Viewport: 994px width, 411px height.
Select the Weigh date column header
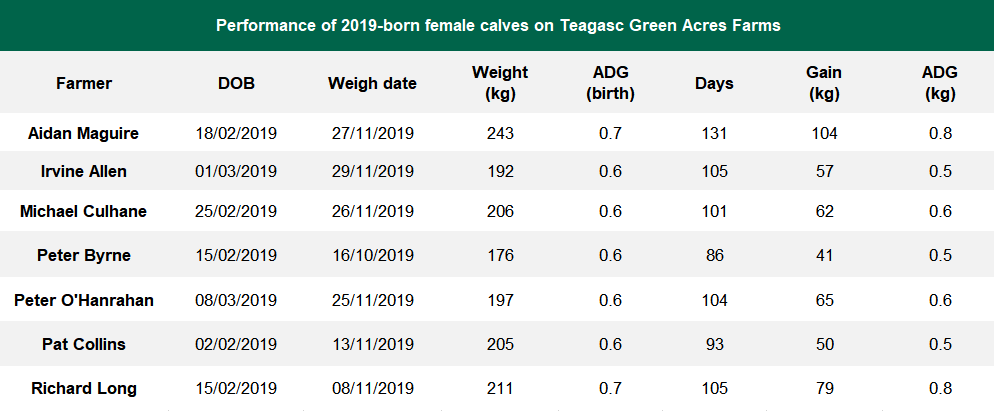pos(372,83)
